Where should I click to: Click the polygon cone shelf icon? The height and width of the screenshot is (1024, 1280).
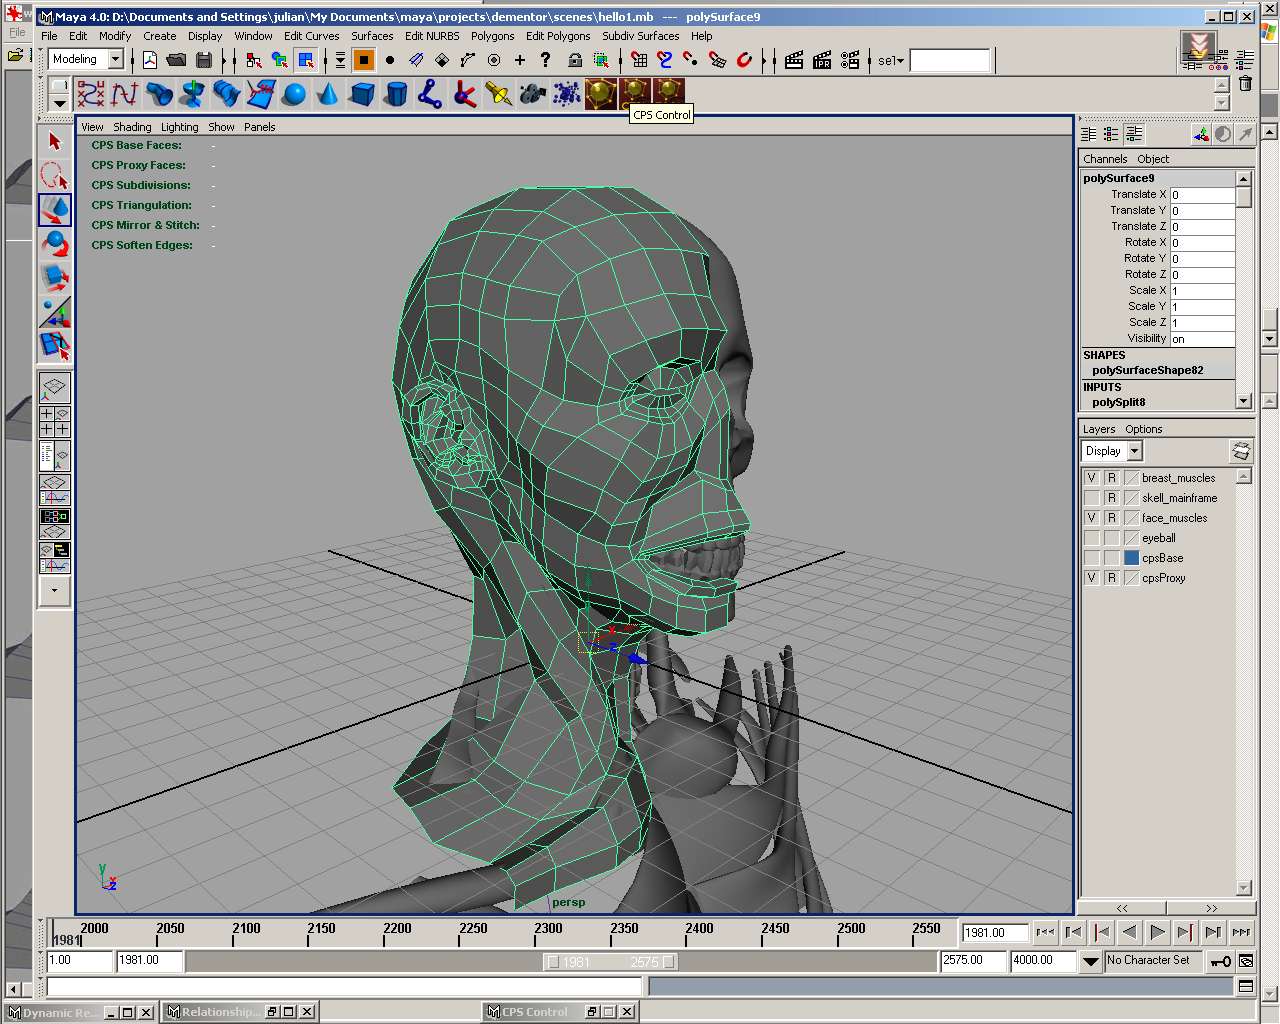[x=328, y=95]
